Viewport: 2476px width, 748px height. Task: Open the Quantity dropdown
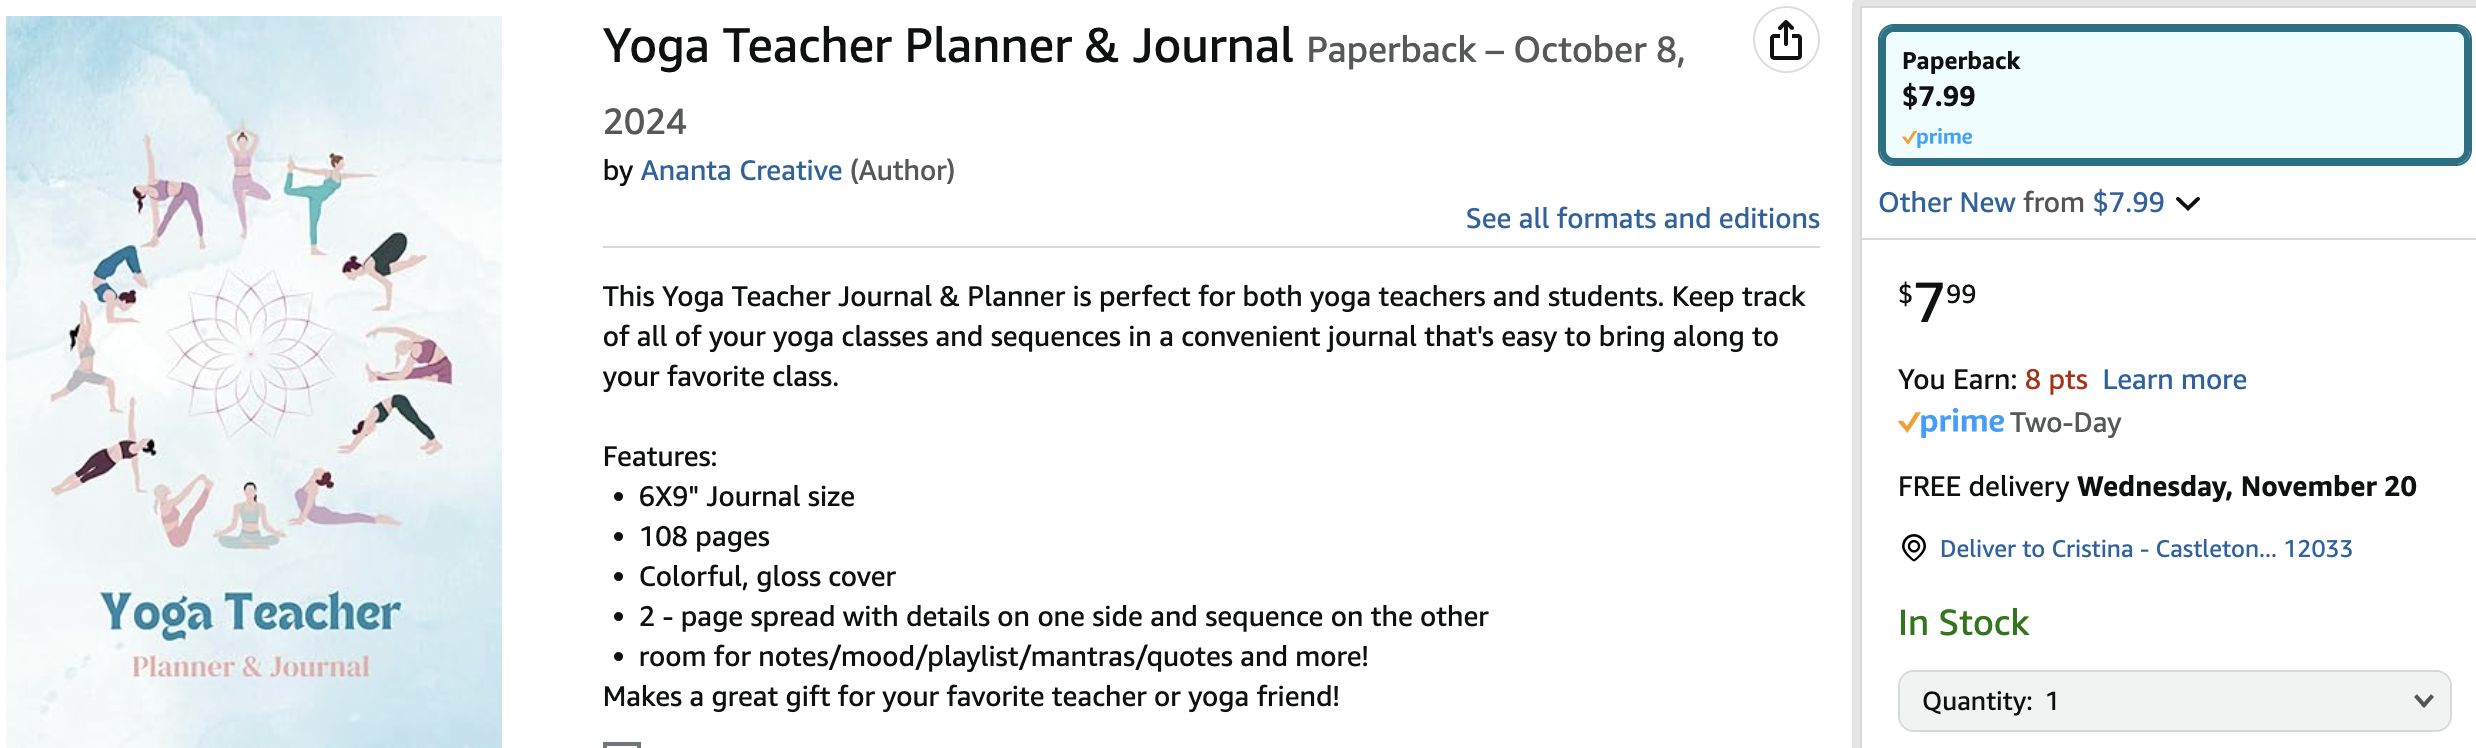pos(2174,701)
